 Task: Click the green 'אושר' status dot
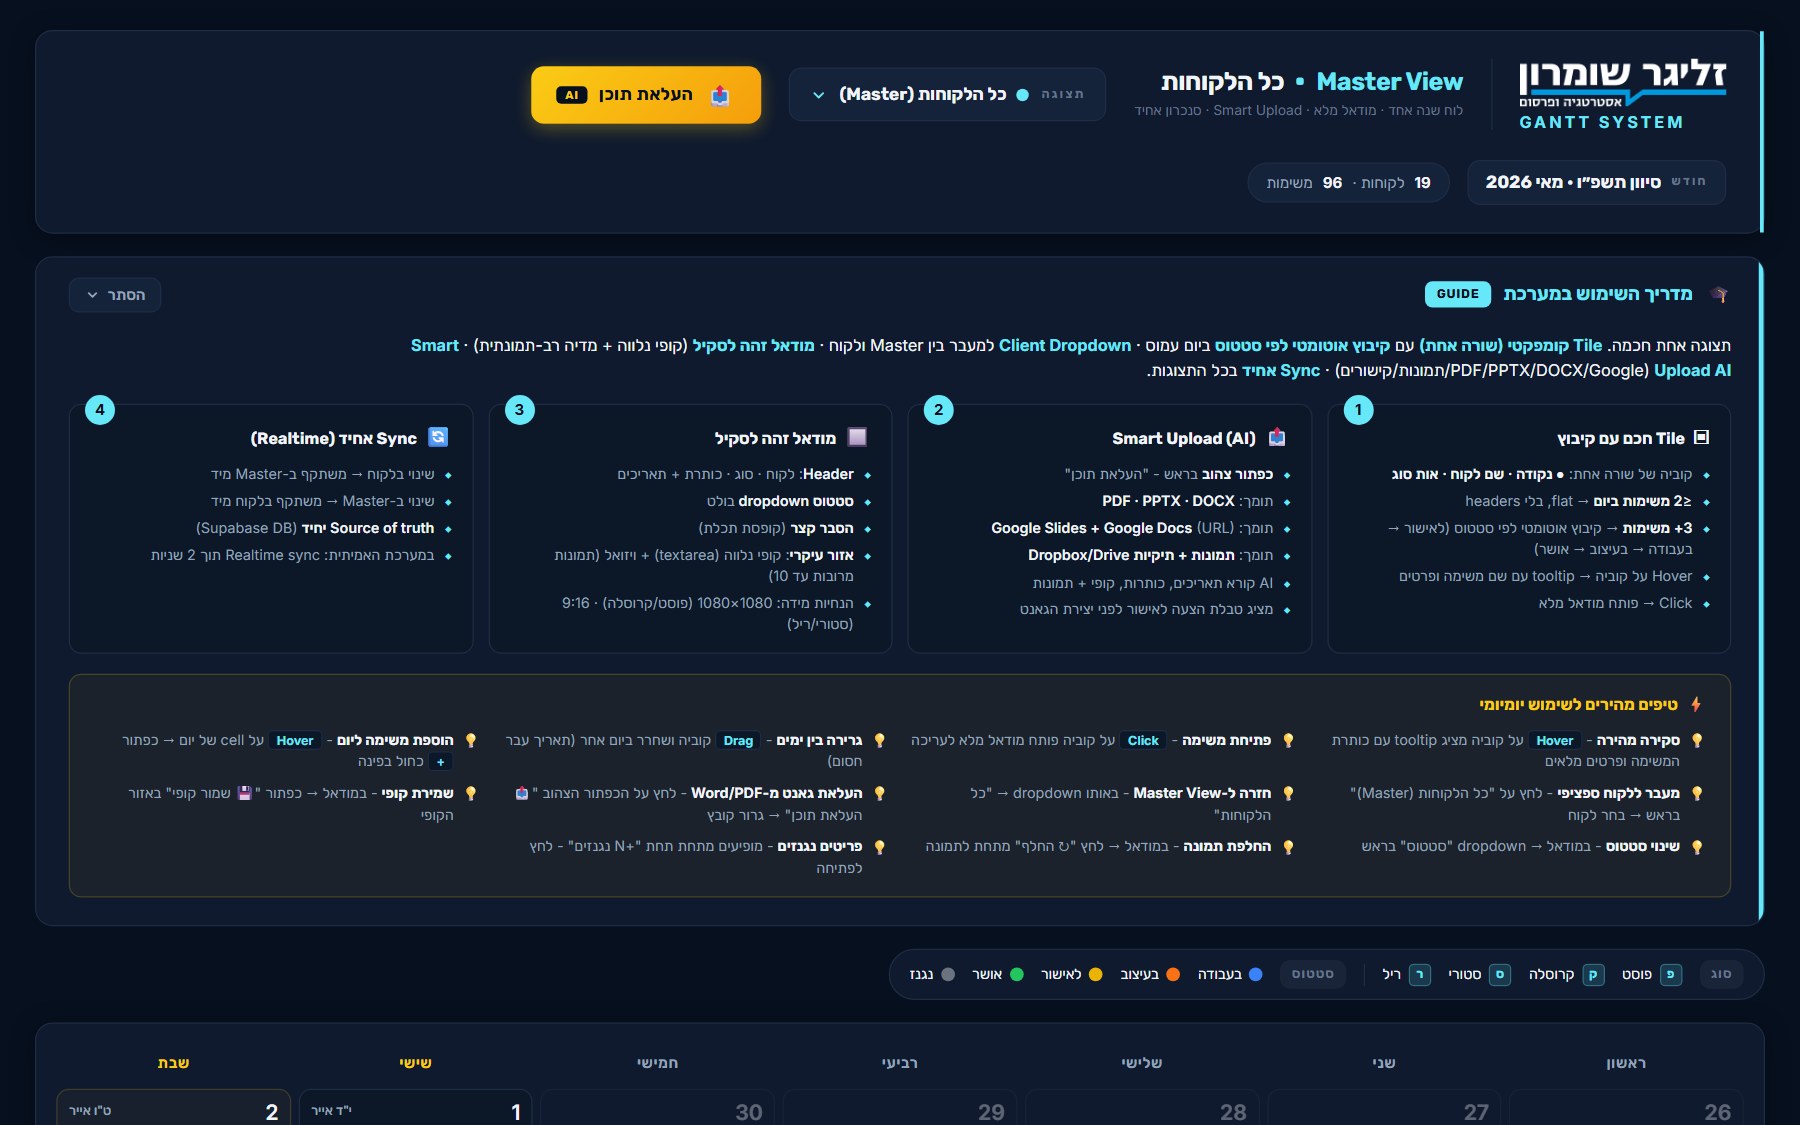1017,974
